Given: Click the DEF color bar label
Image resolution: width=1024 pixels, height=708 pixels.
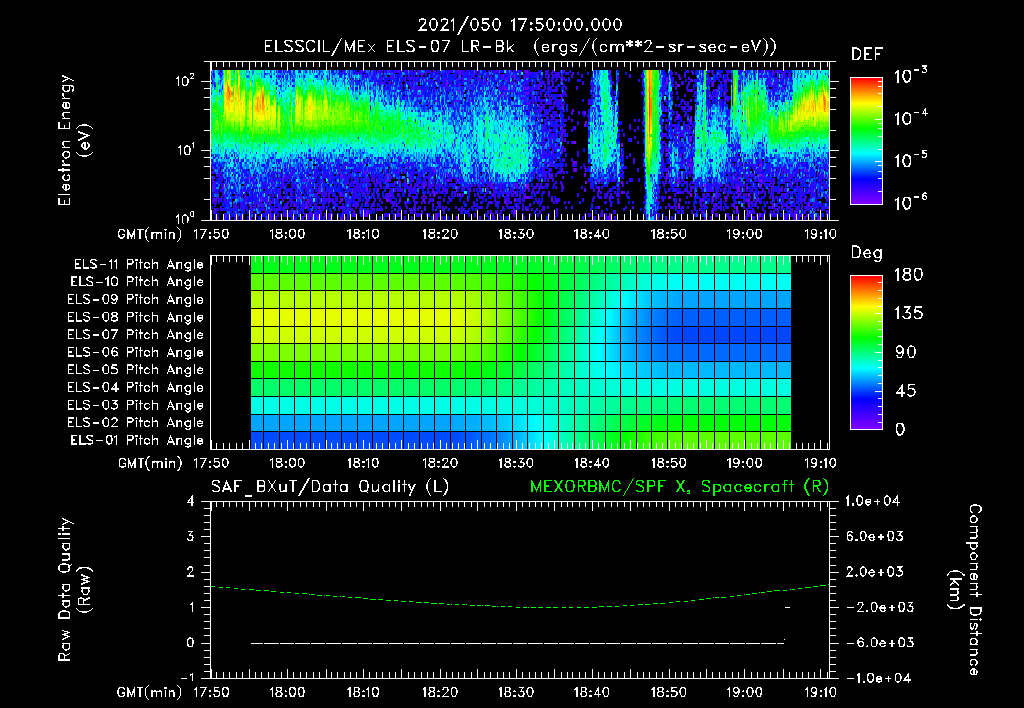Looking at the screenshot, I should (x=867, y=54).
